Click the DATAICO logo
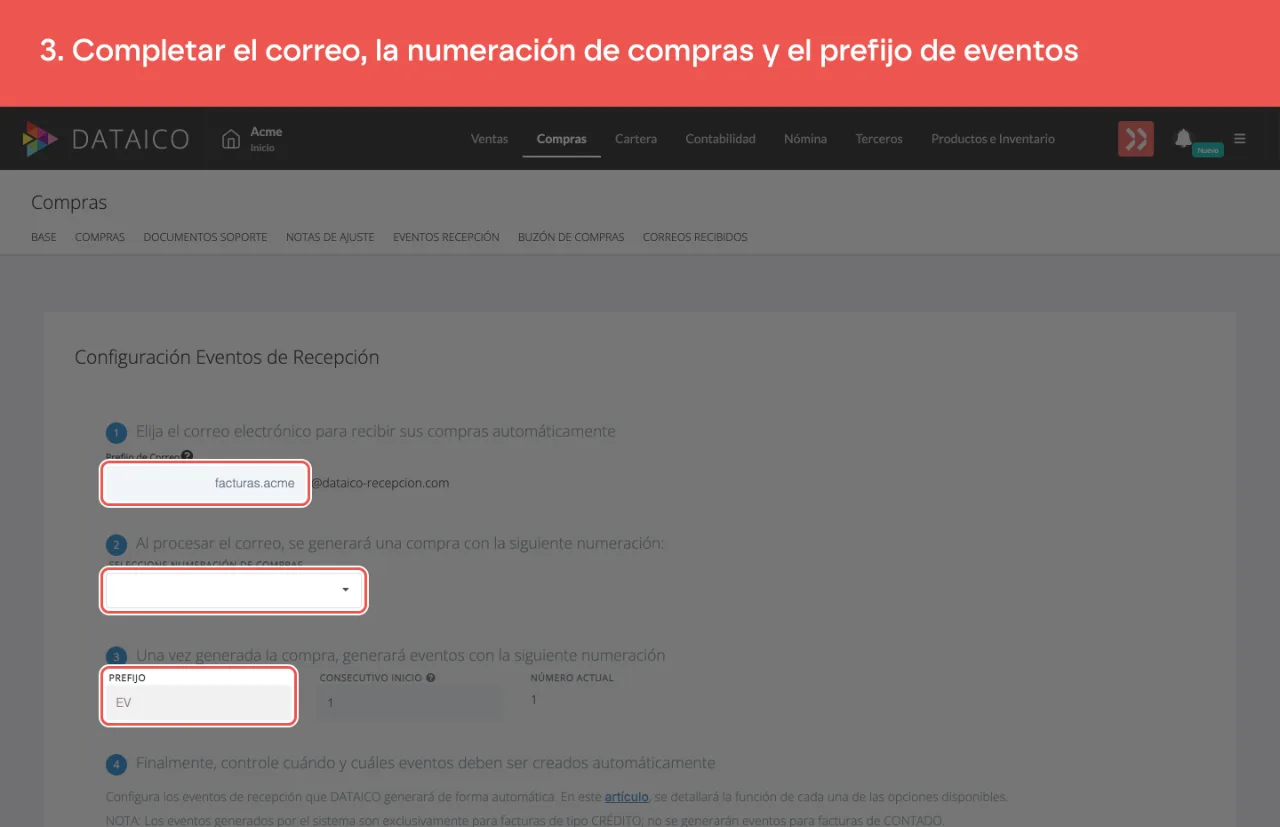Screen dimensions: 1280x827 tap(106, 139)
